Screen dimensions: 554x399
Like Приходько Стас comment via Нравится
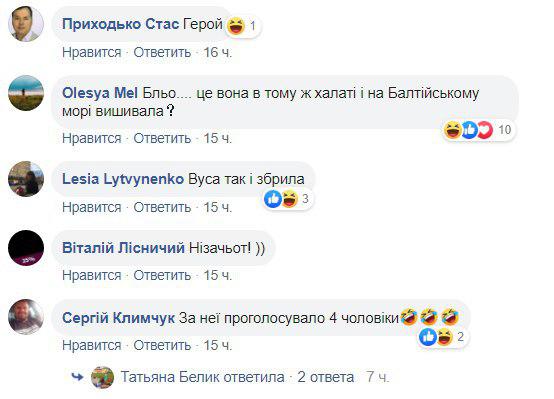point(92,52)
